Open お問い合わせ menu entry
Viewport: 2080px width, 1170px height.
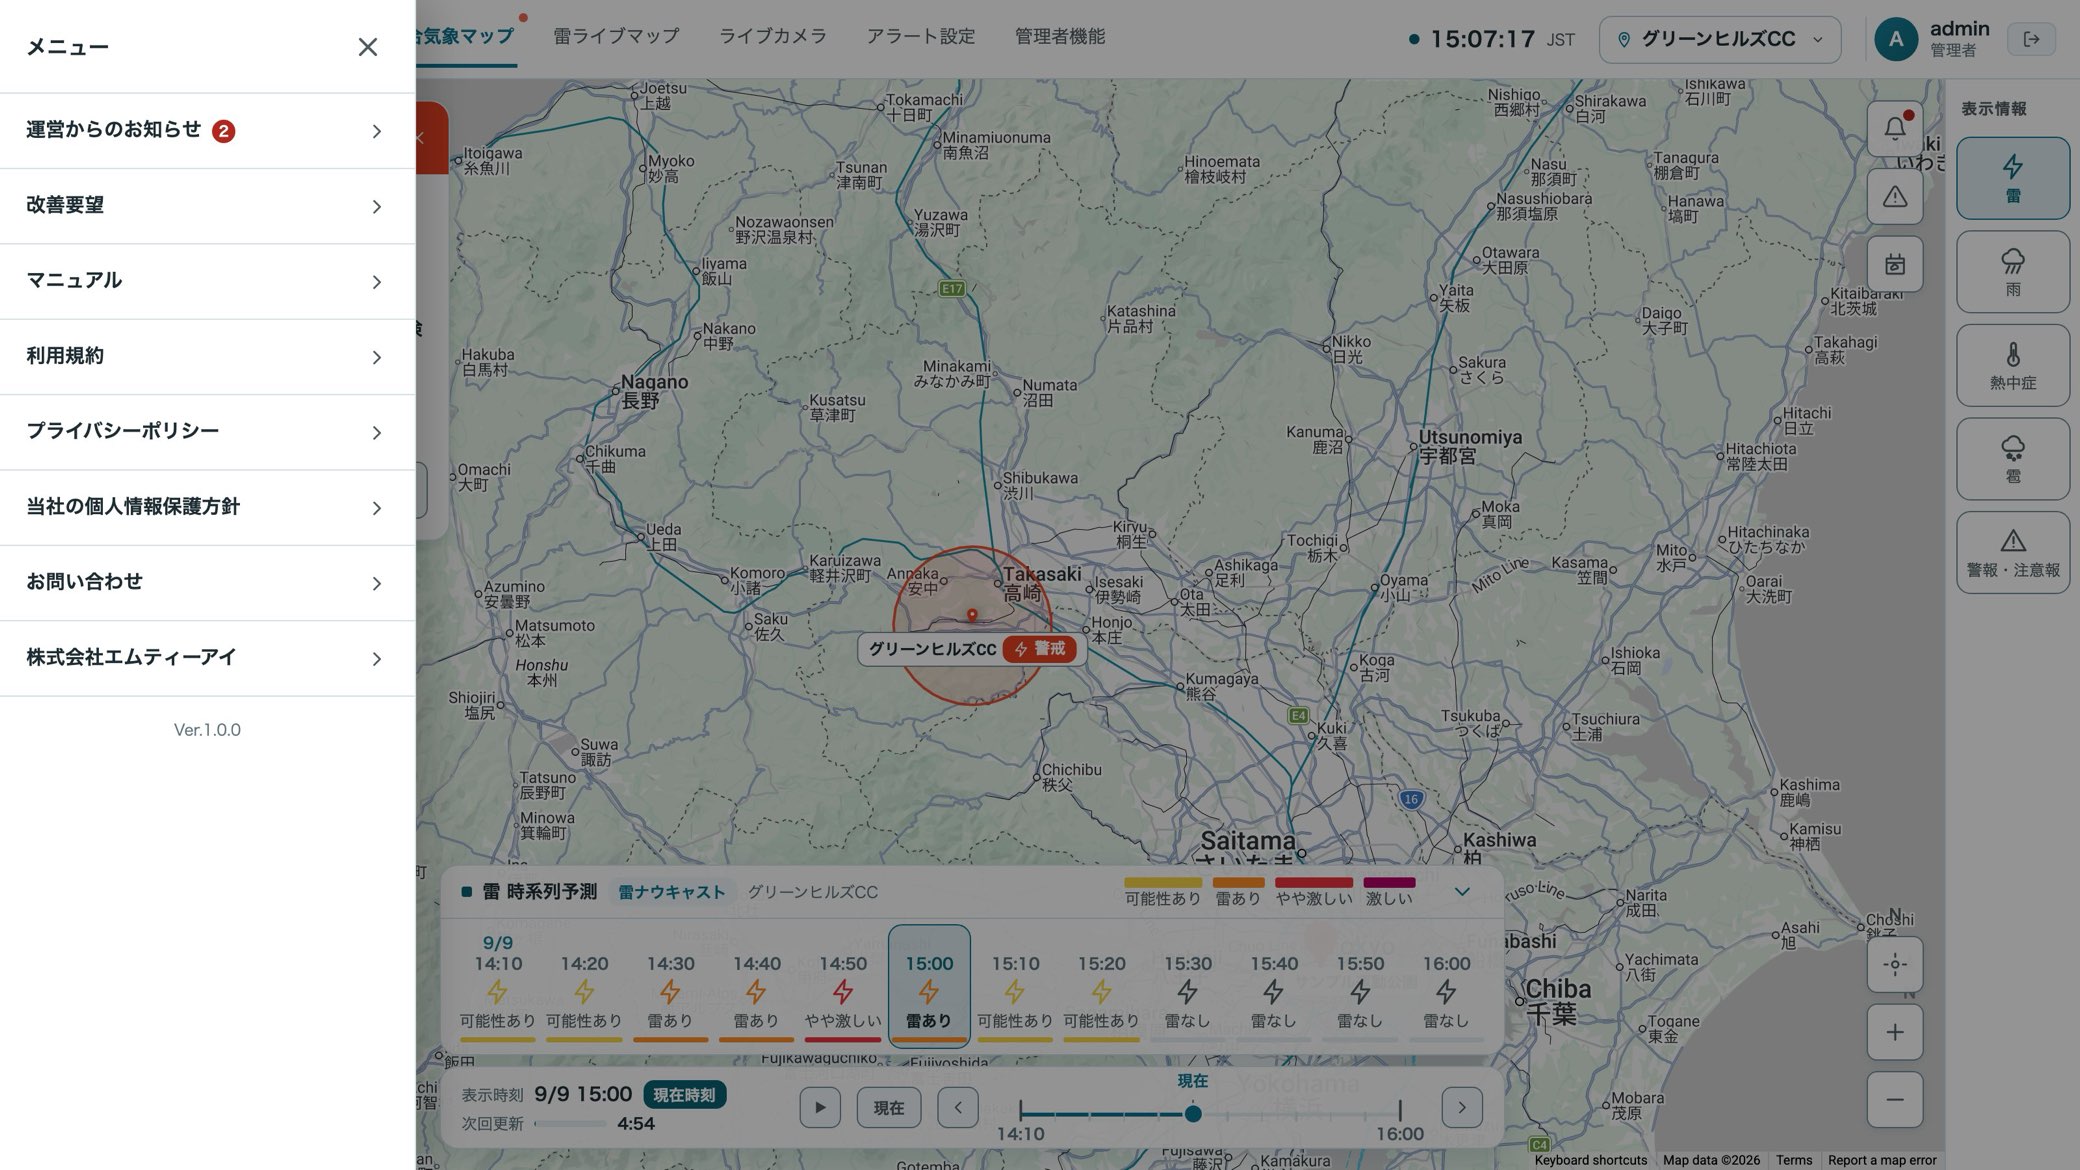[207, 583]
